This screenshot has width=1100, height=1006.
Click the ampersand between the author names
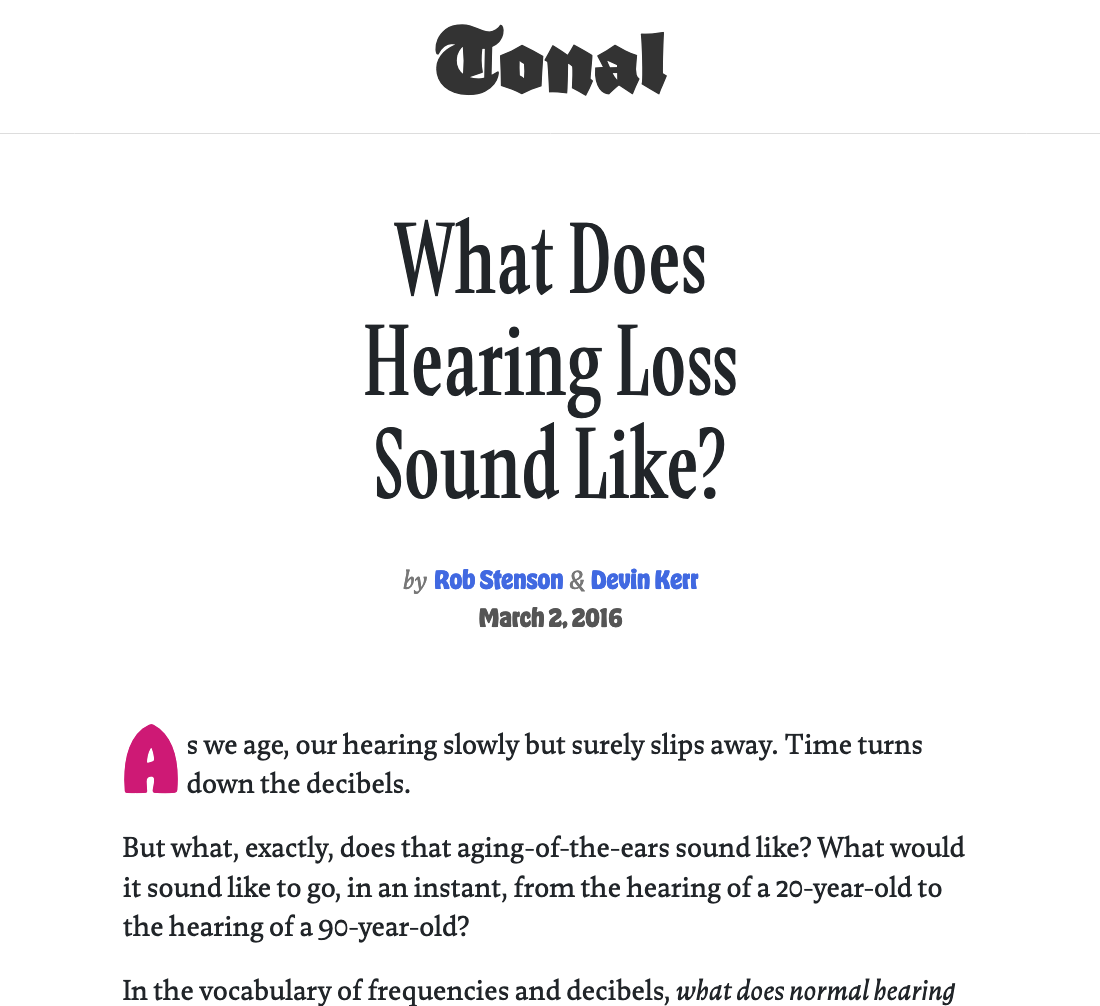pyautogui.click(x=577, y=580)
